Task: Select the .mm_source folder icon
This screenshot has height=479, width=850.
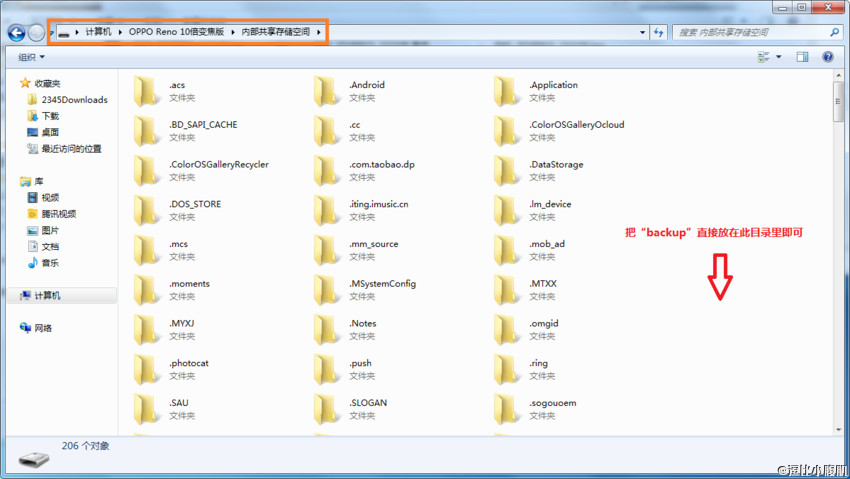Action: (326, 250)
